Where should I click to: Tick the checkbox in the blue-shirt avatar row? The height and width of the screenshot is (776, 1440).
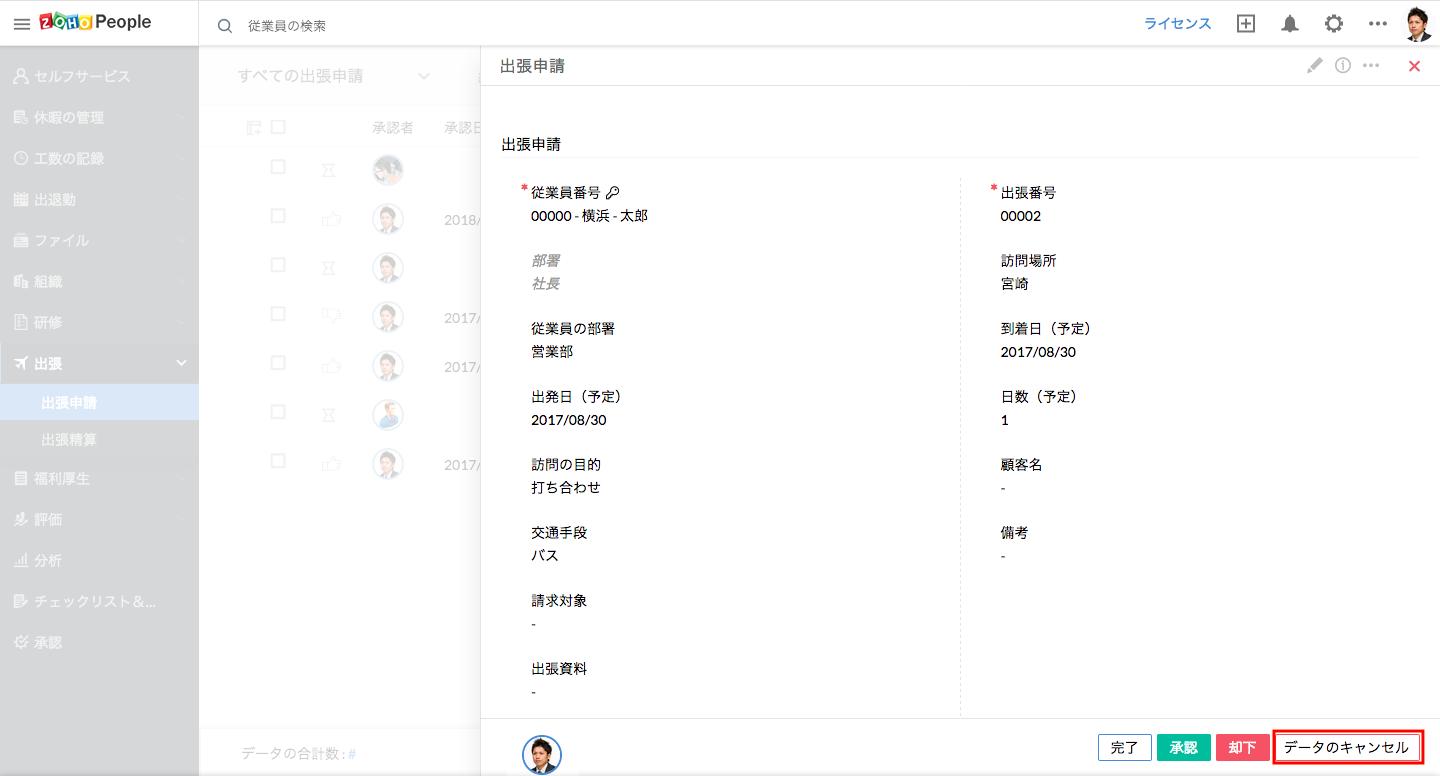278,412
